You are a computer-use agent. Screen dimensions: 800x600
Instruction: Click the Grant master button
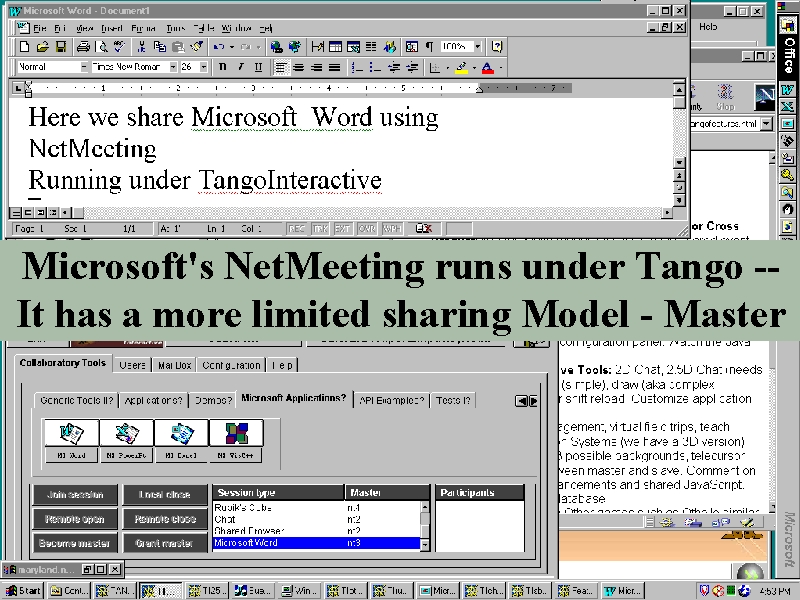(x=165, y=543)
